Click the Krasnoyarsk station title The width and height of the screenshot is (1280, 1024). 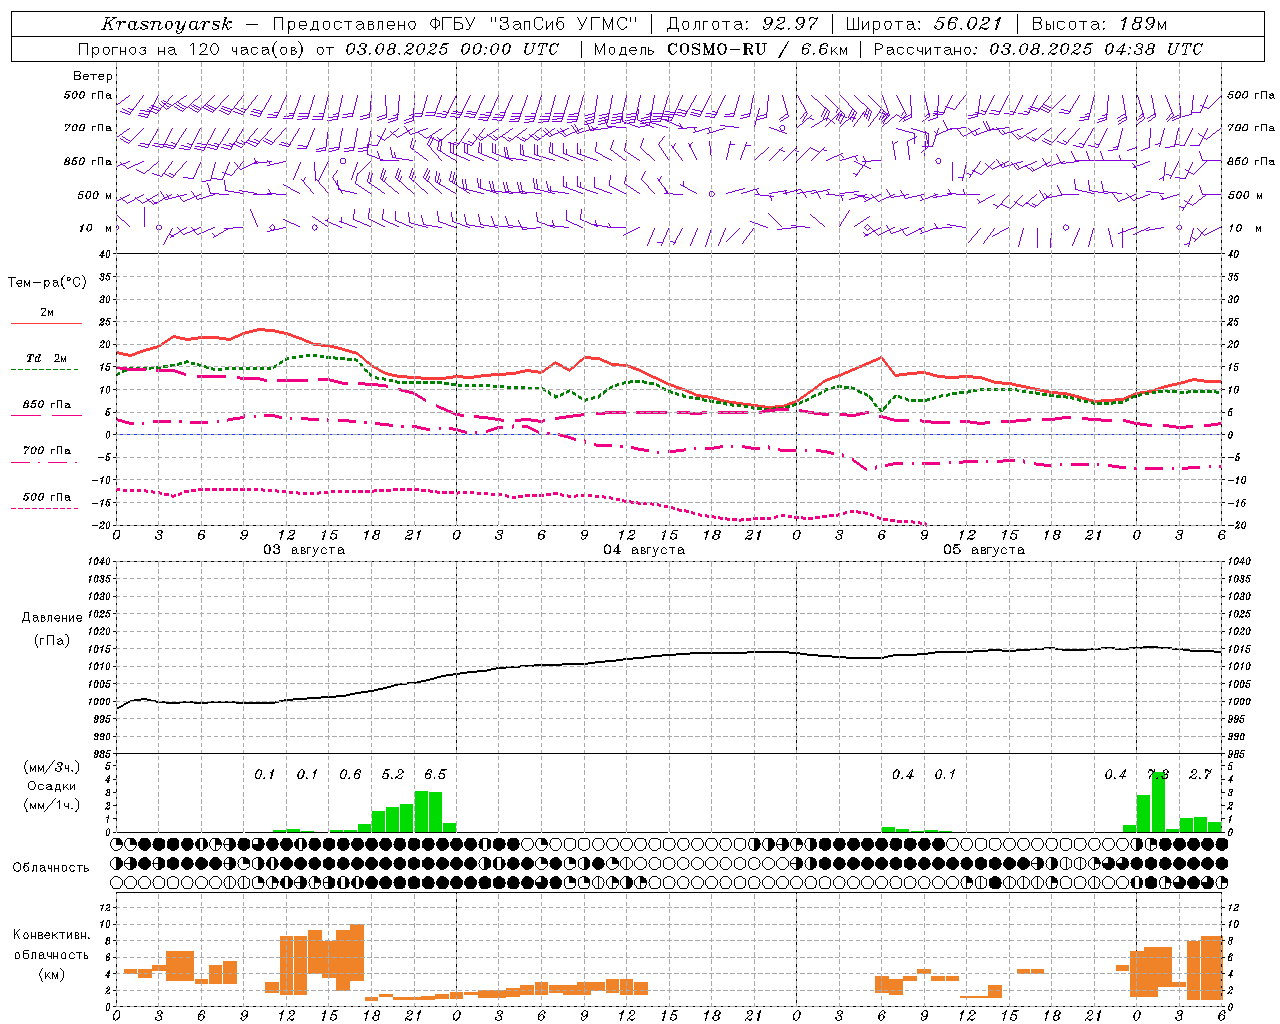166,24
